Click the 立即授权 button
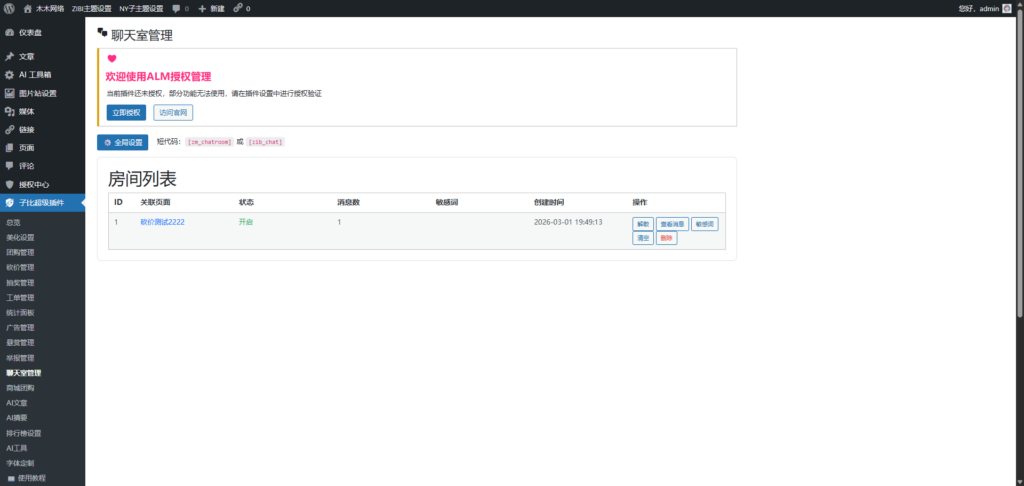Image resolution: width=1024 pixels, height=486 pixels. pos(126,112)
